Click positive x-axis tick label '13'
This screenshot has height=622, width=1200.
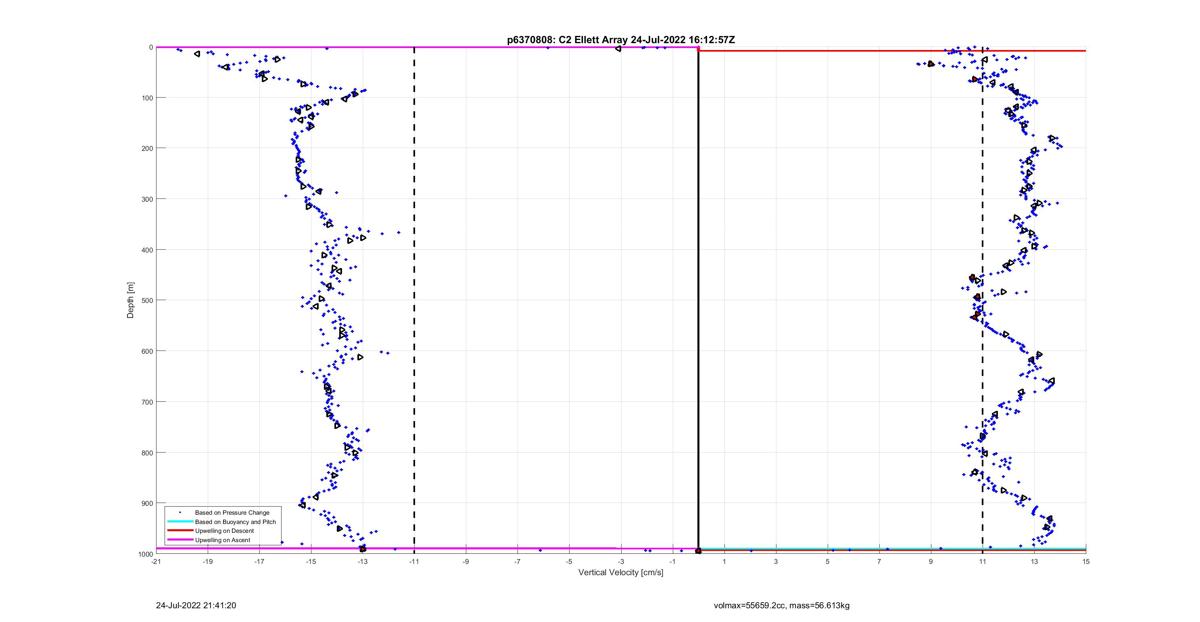(x=1034, y=562)
